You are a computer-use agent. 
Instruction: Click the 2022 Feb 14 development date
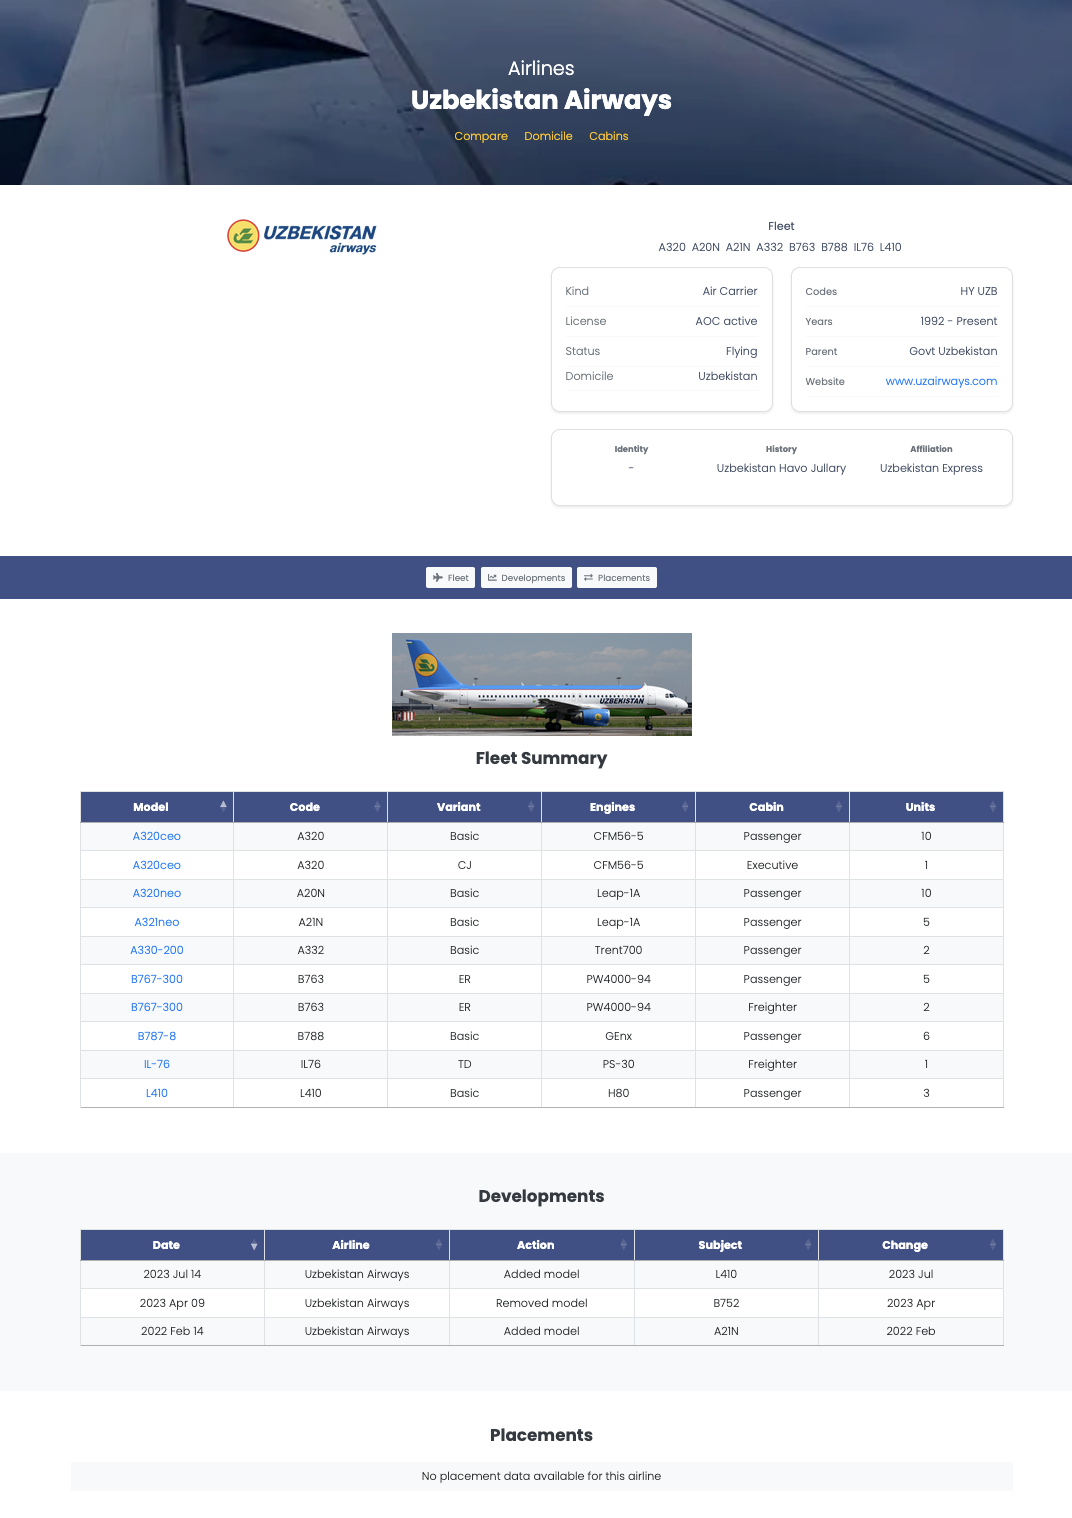(x=173, y=1331)
